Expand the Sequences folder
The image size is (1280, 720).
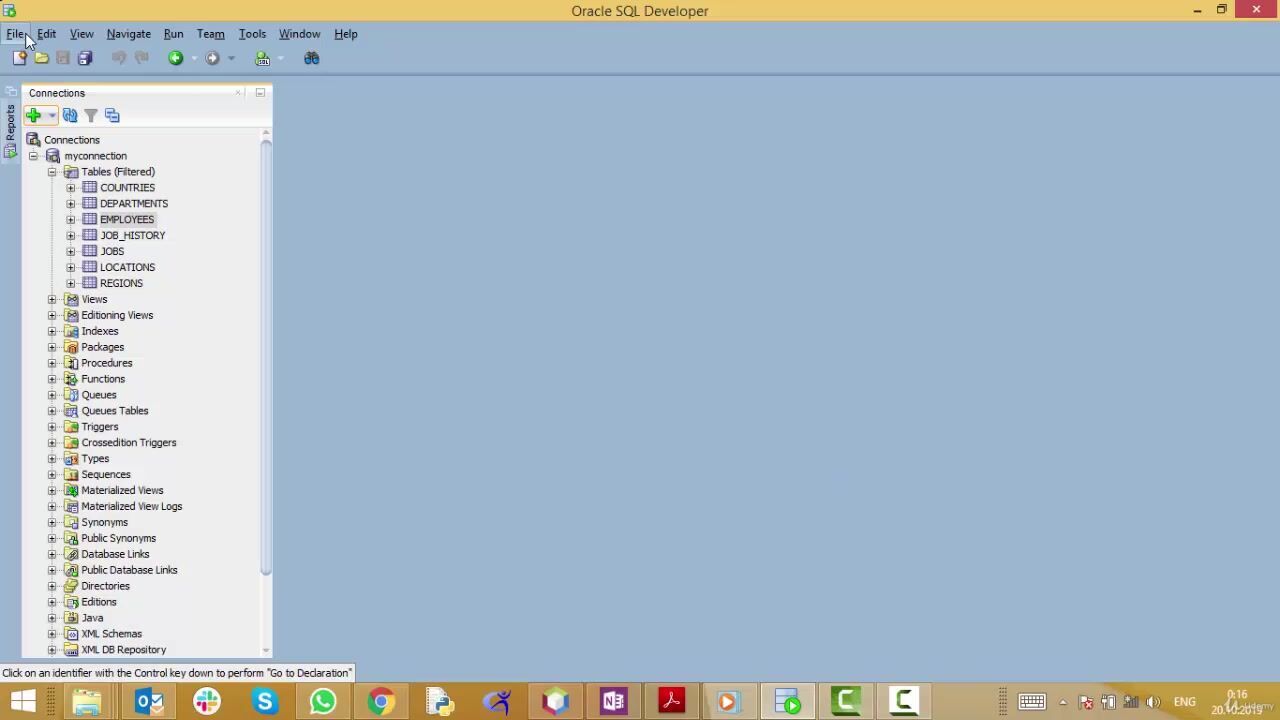coord(52,475)
